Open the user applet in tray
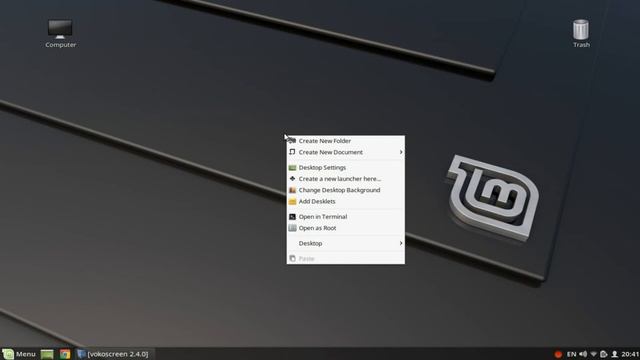The image size is (640, 360). 614,354
